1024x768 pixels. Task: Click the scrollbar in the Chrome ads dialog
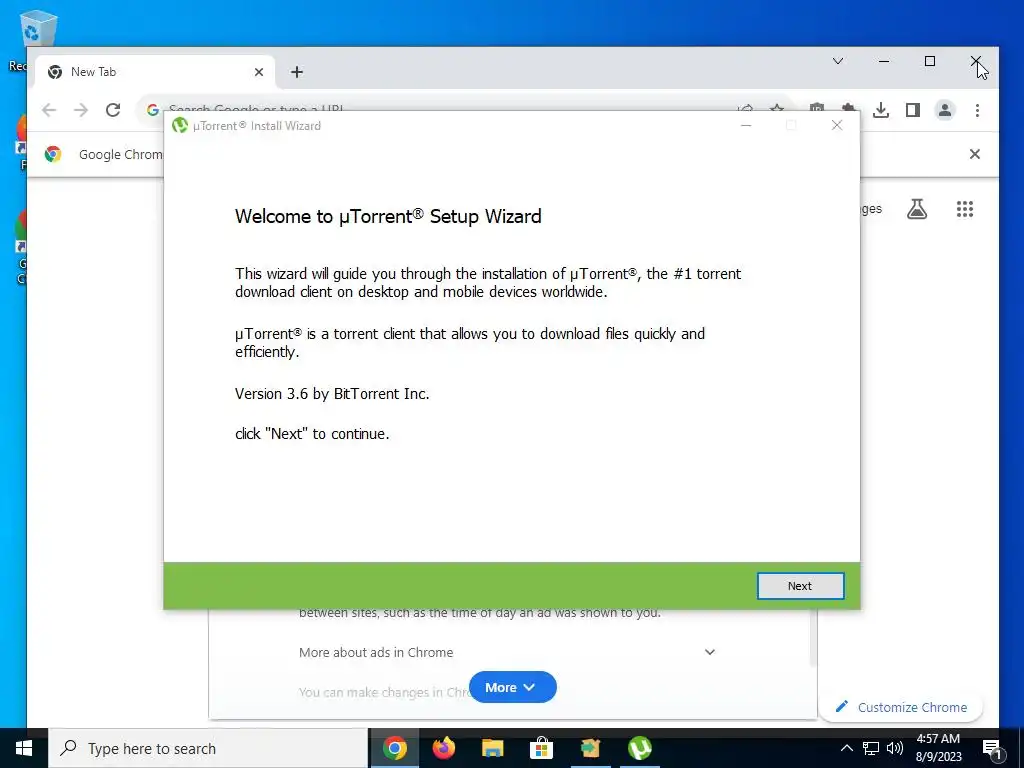813,639
